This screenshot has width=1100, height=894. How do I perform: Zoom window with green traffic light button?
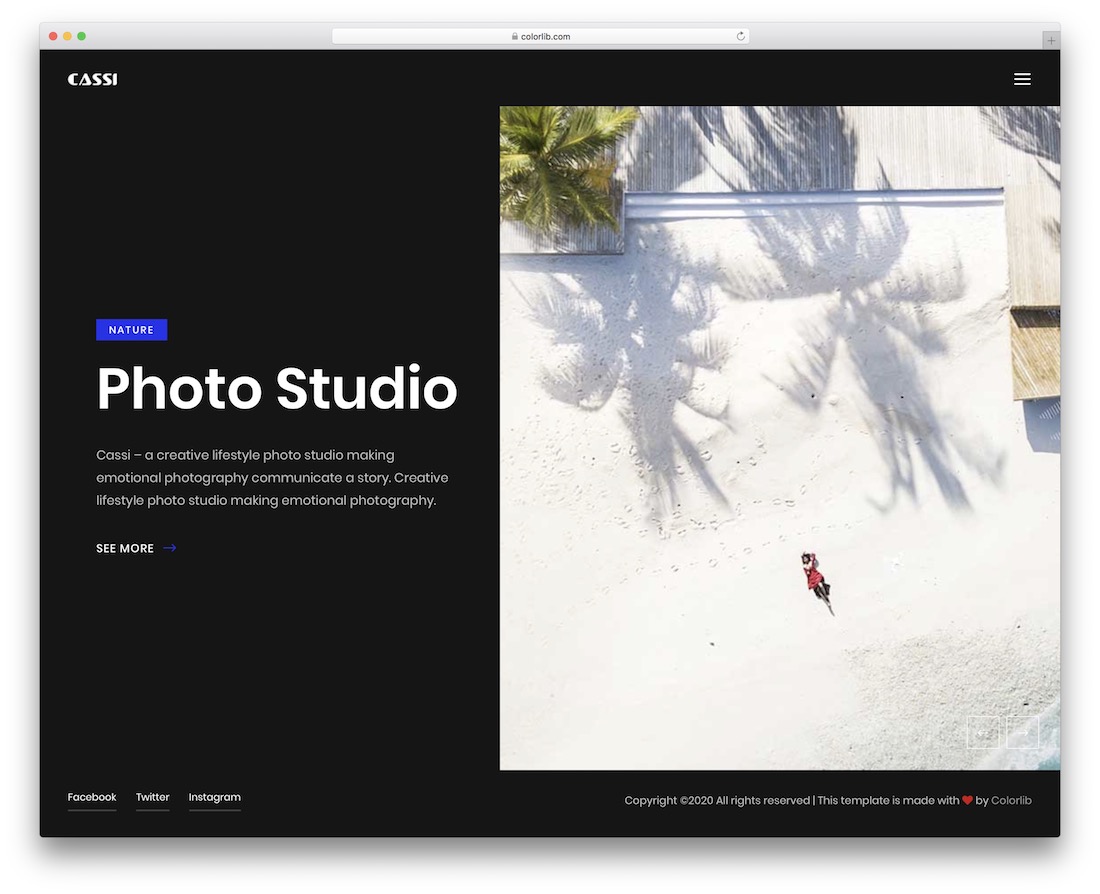tap(80, 35)
